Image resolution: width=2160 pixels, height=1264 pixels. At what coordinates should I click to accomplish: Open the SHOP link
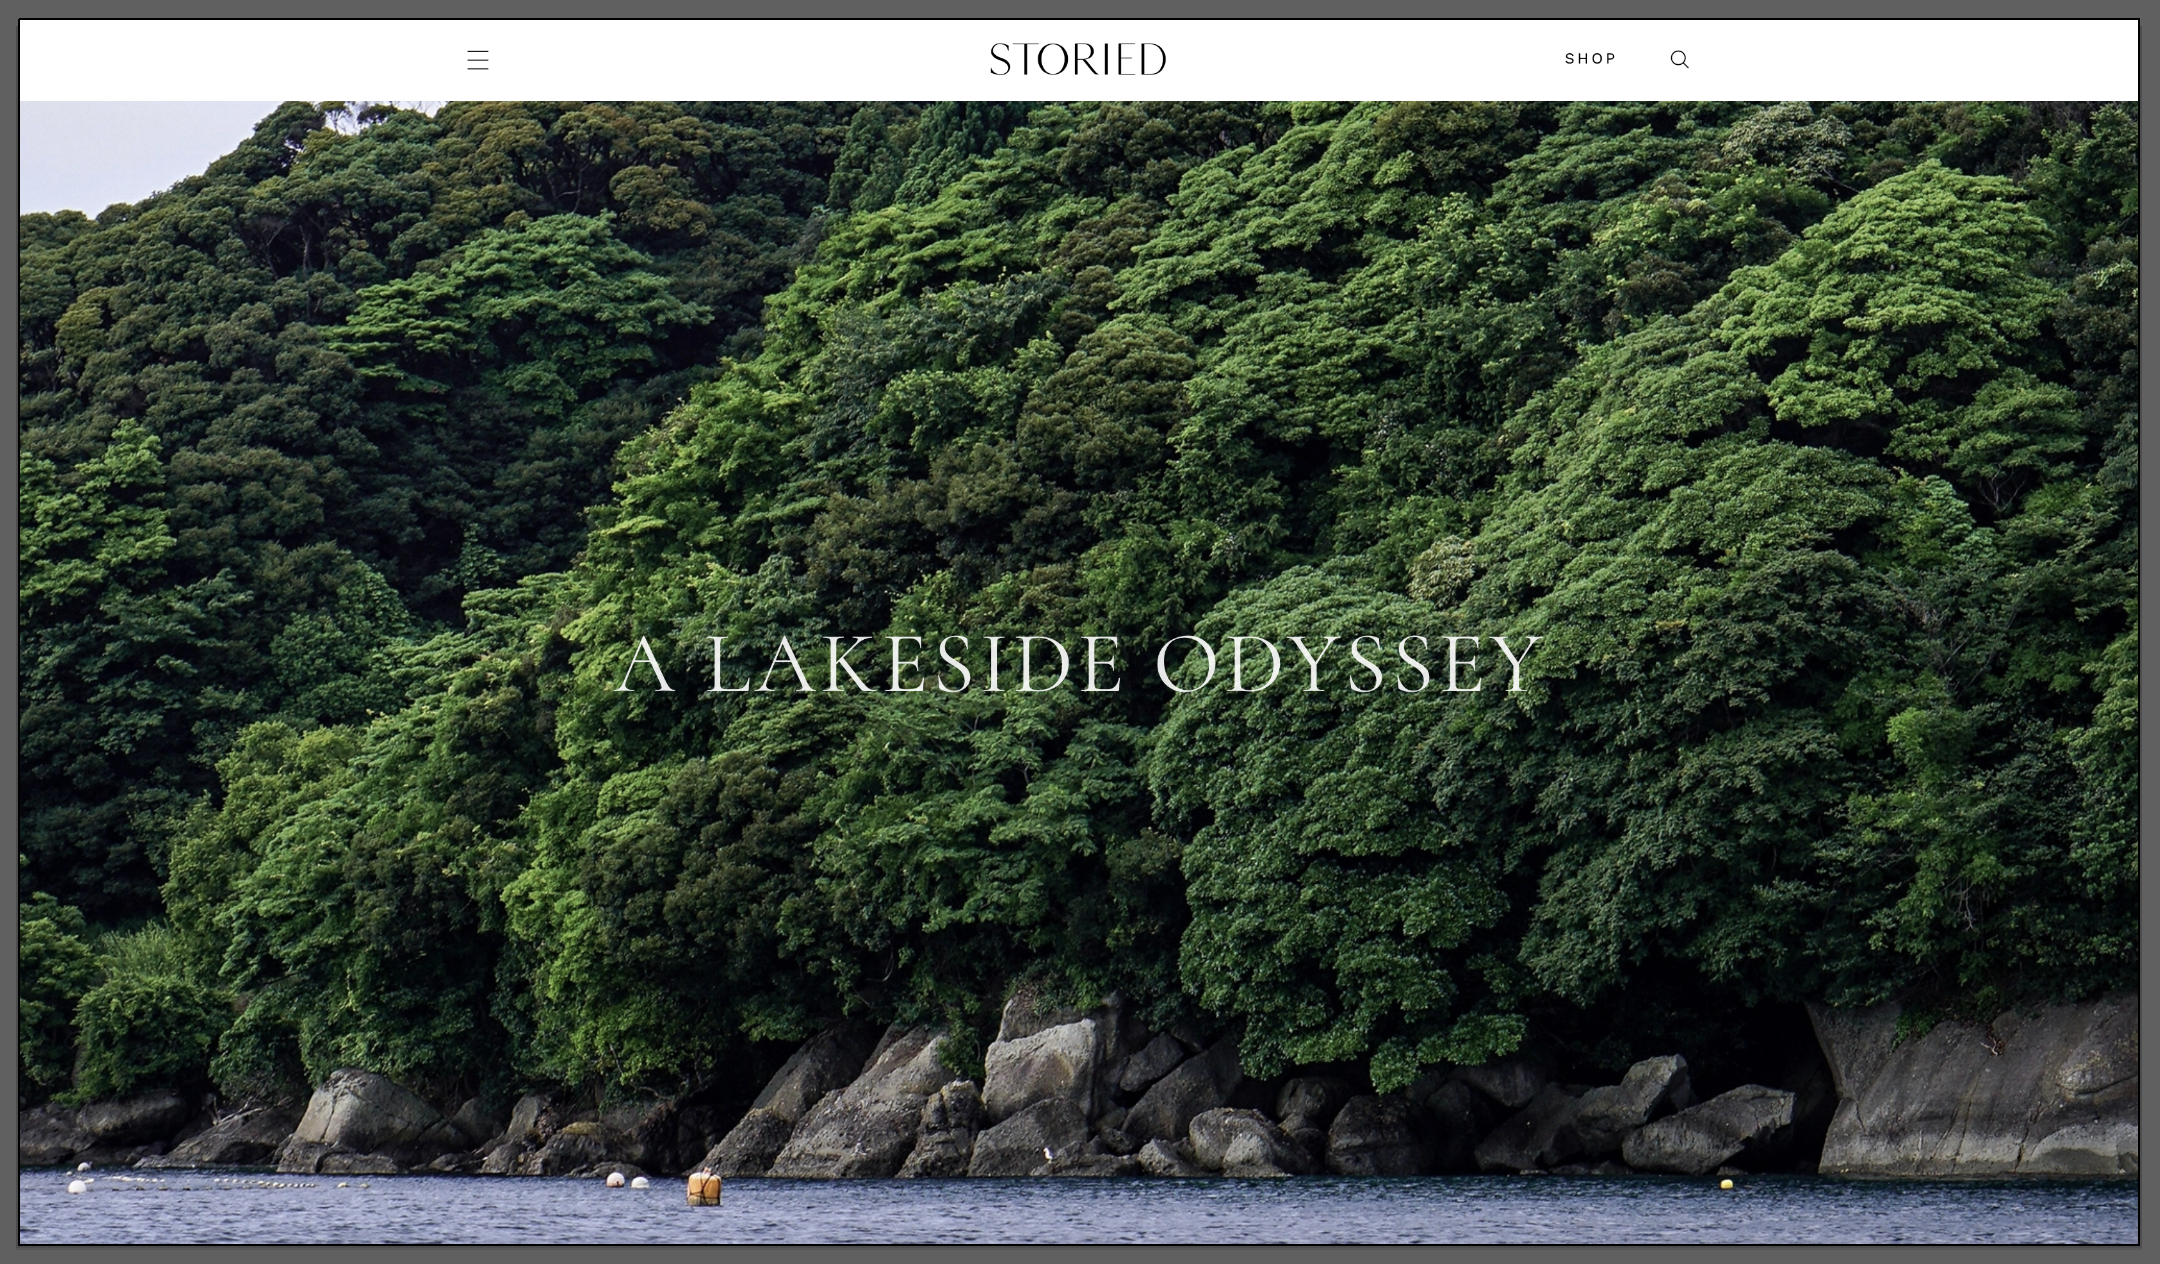coord(1590,59)
